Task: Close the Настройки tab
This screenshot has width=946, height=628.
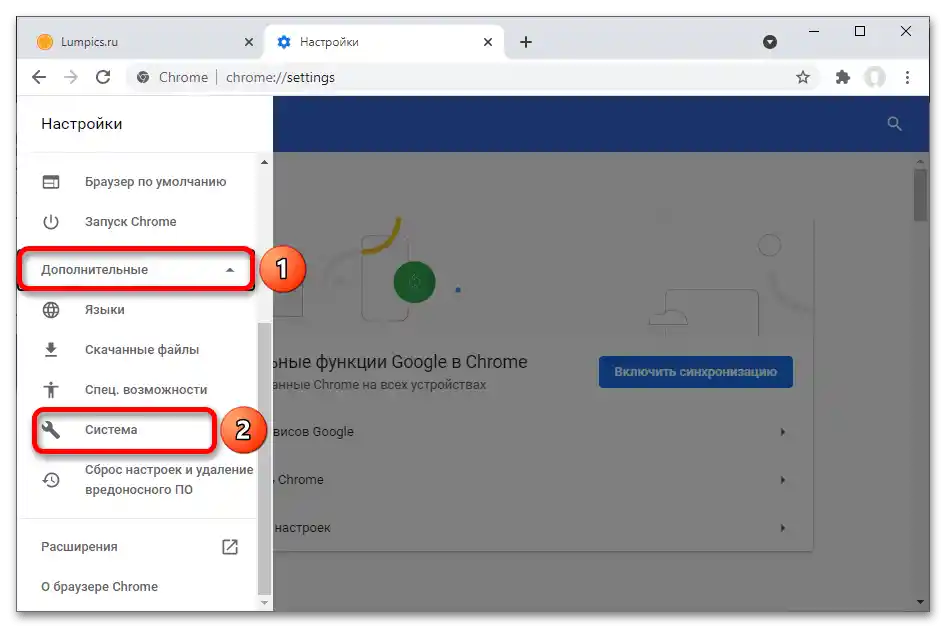Action: [x=487, y=42]
